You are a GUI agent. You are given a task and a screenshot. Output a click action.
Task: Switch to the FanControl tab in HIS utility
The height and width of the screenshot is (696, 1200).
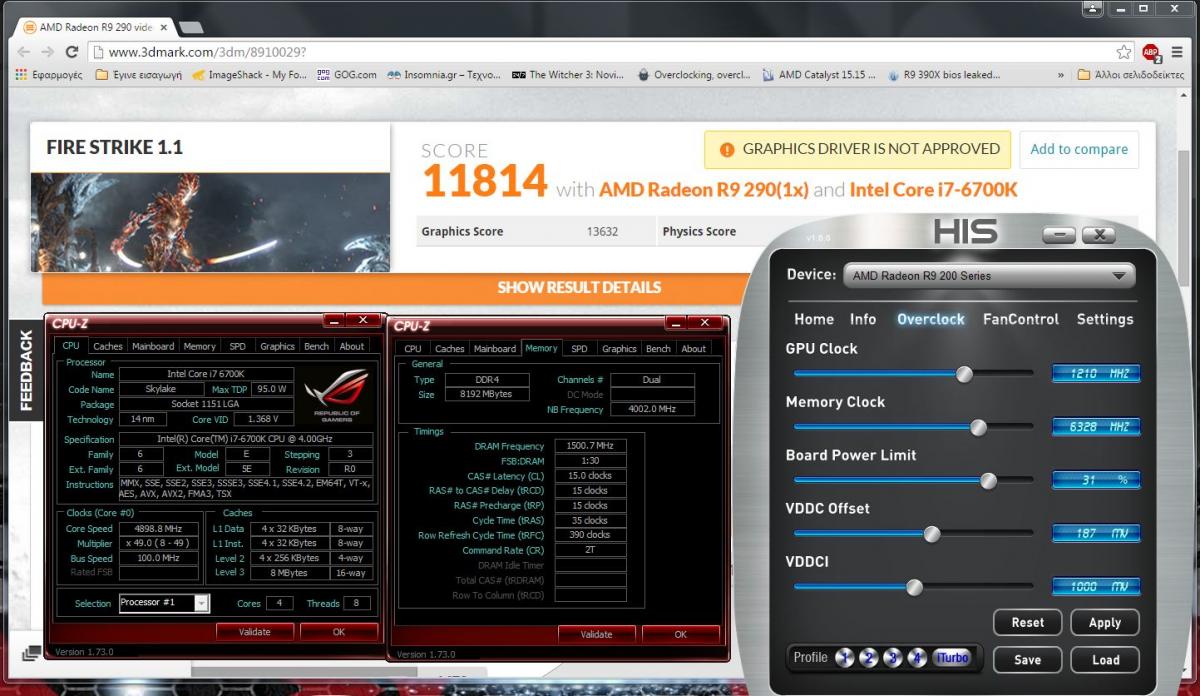[x=1021, y=319]
